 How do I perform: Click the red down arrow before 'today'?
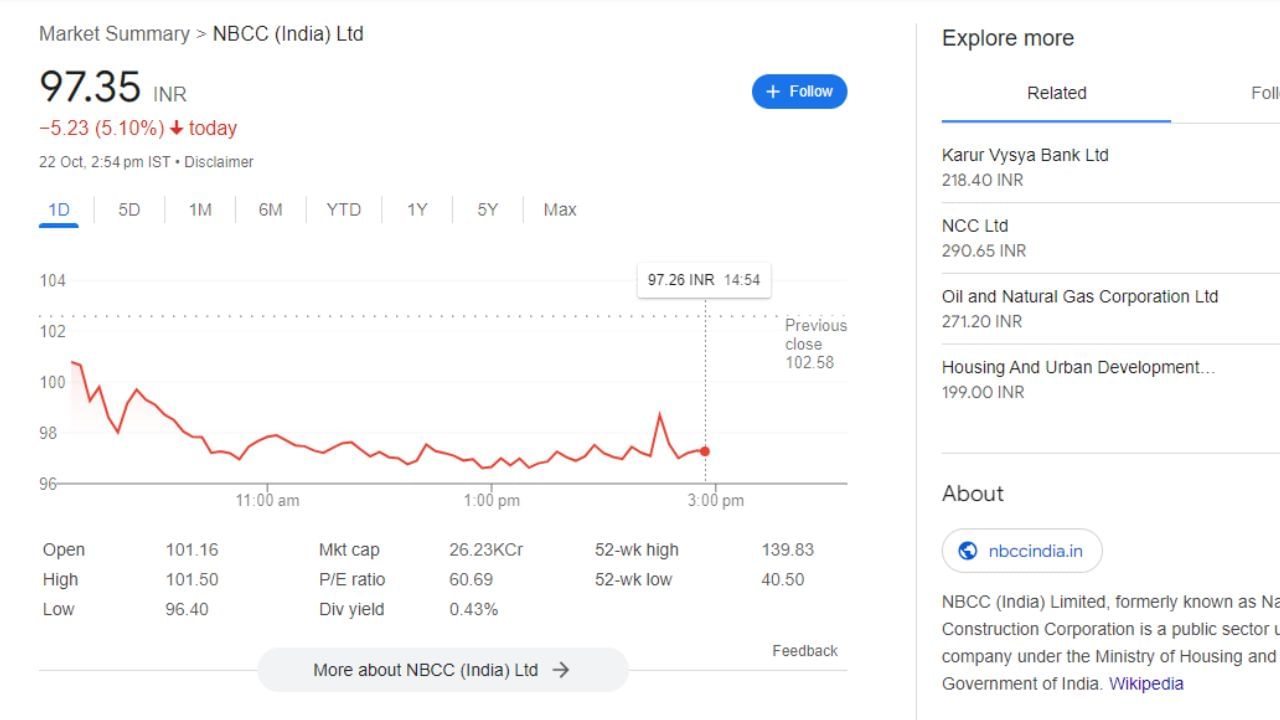click(176, 128)
